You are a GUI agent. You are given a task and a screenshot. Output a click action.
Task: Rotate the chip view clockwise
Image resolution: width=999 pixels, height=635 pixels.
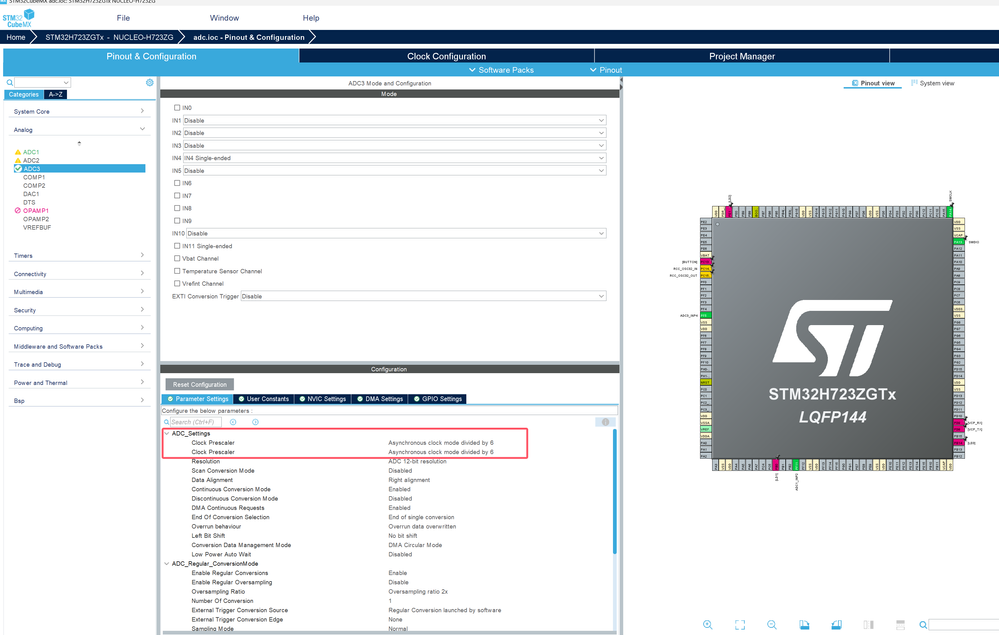pos(804,625)
